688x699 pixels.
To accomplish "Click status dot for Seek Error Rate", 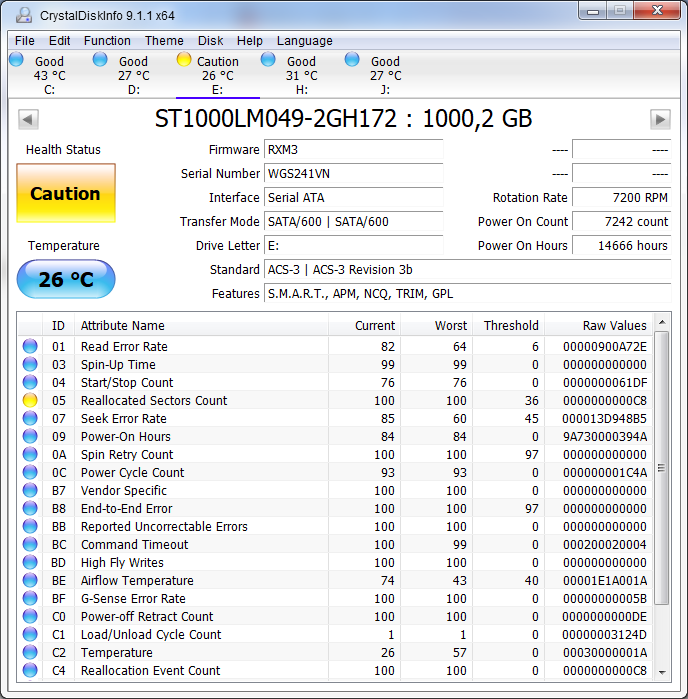I will pyautogui.click(x=30, y=418).
